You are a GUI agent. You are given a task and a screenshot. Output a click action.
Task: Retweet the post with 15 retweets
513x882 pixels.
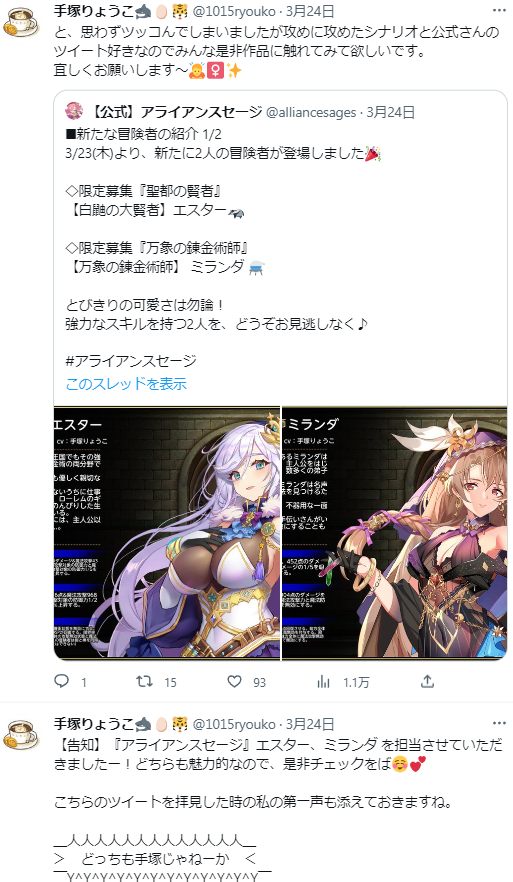(x=145, y=682)
